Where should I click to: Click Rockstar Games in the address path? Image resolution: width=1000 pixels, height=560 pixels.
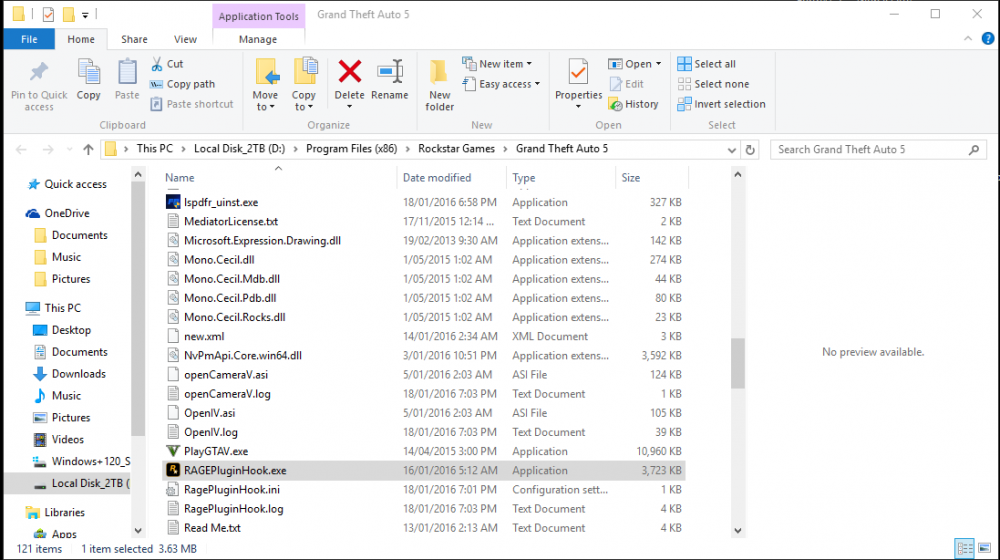[456, 149]
